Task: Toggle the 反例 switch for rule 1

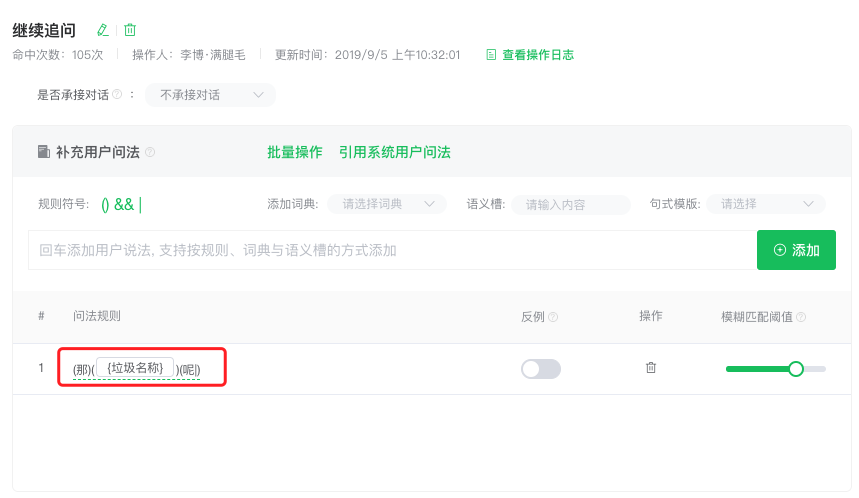Action: coord(541,369)
